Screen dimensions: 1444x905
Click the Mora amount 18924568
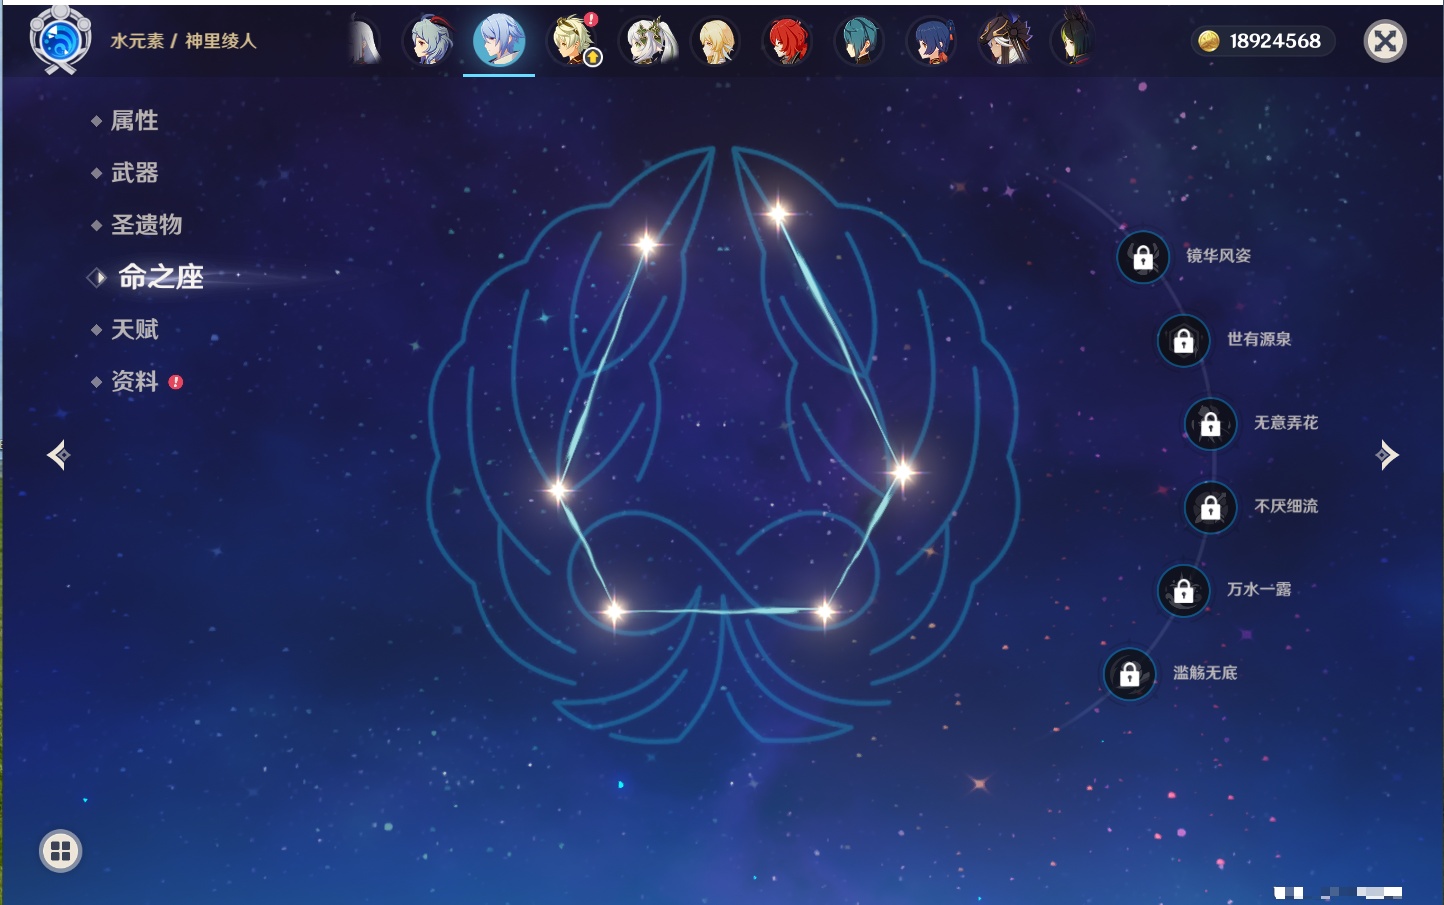click(1275, 41)
